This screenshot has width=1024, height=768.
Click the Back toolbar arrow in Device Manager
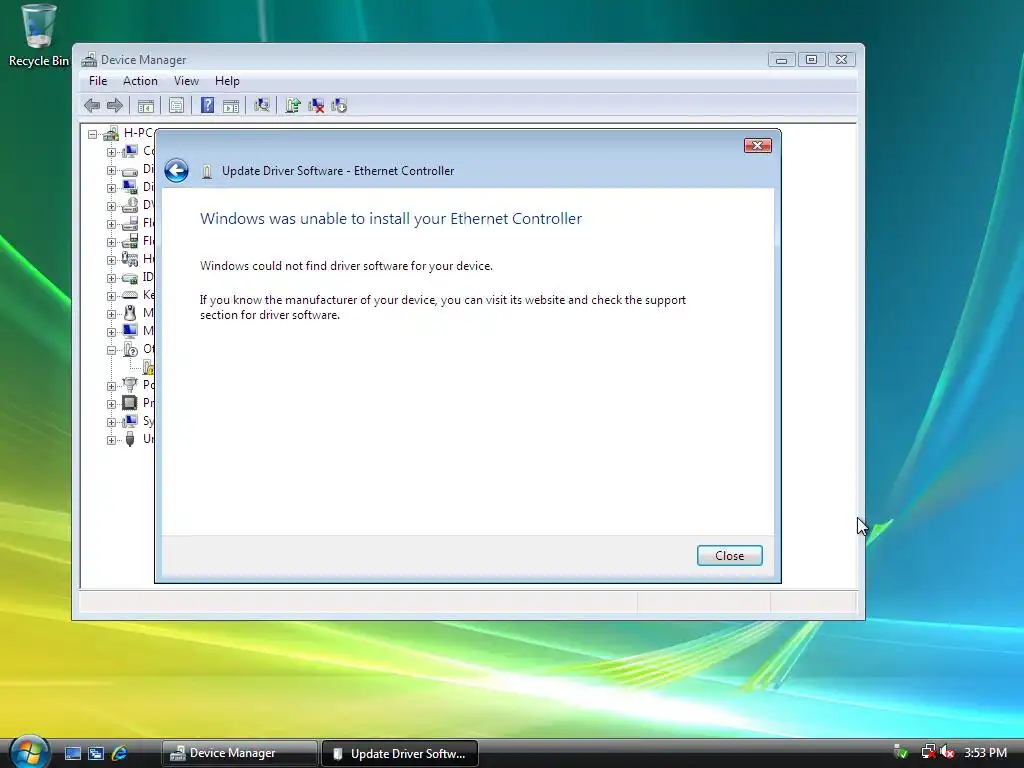click(92, 105)
